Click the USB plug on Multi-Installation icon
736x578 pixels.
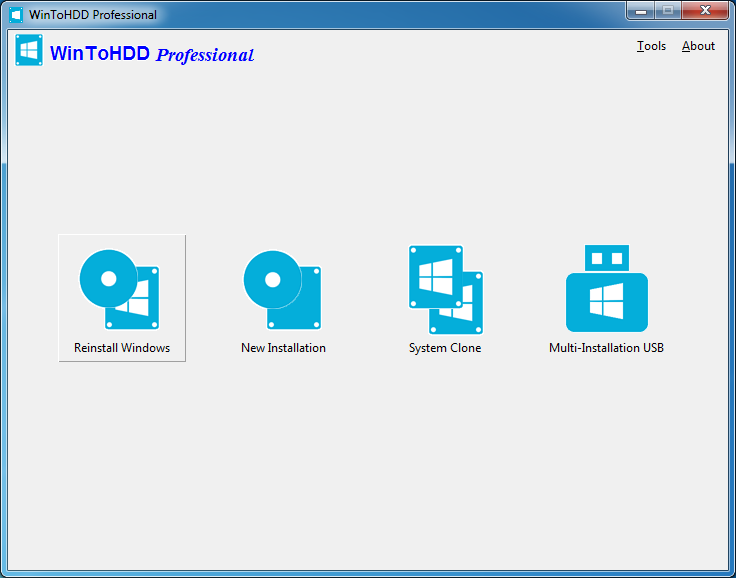point(606,258)
